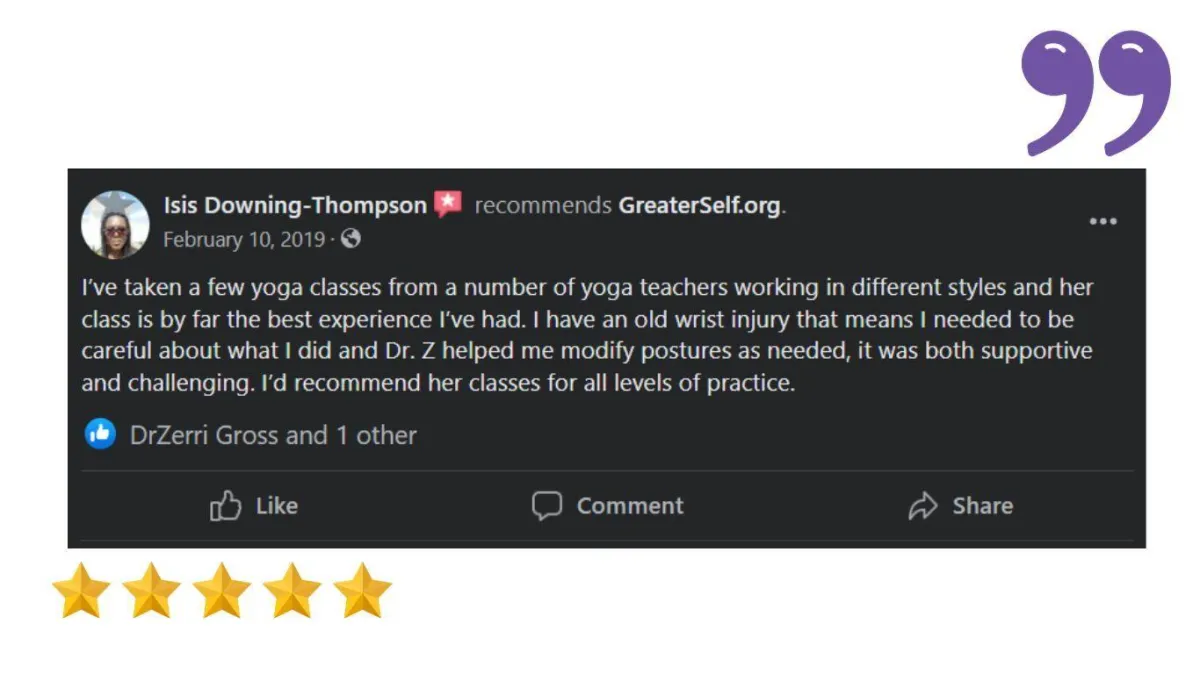Click the Share button
1200x674 pixels.
click(x=960, y=506)
